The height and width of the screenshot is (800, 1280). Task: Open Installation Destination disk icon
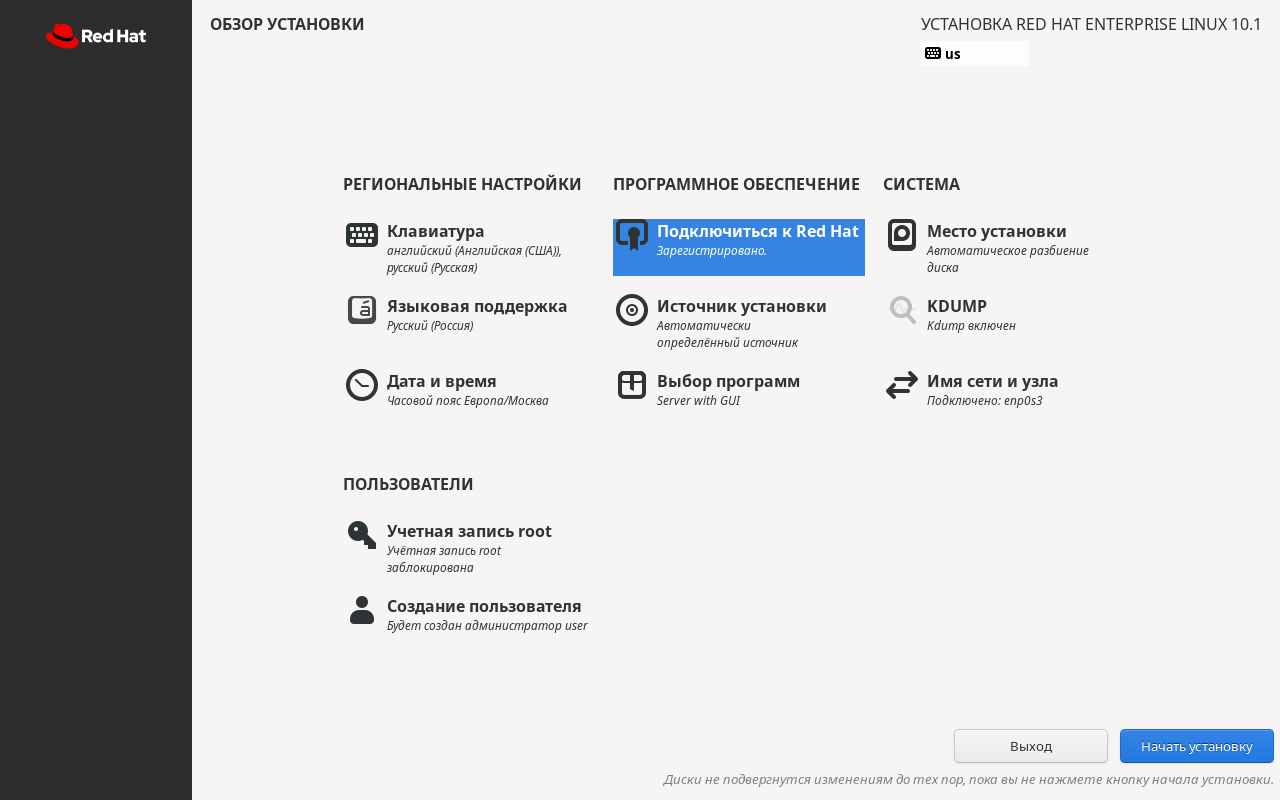tap(902, 235)
